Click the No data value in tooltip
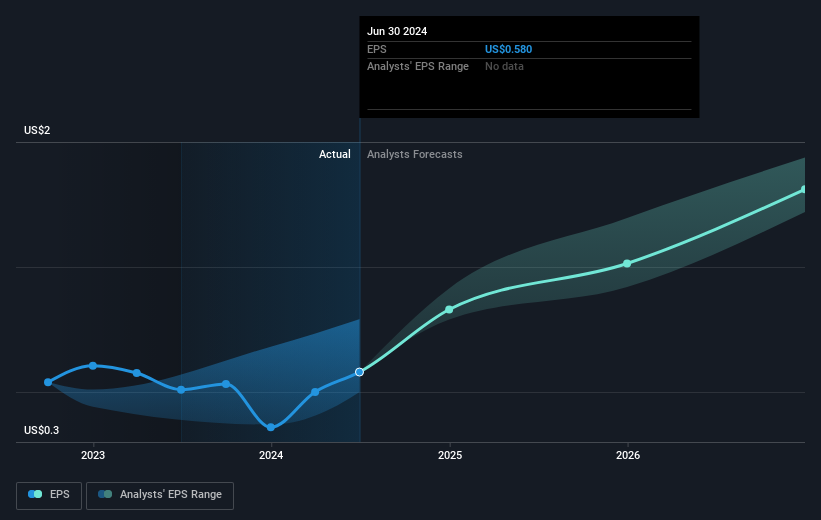The width and height of the screenshot is (821, 520). [x=504, y=67]
